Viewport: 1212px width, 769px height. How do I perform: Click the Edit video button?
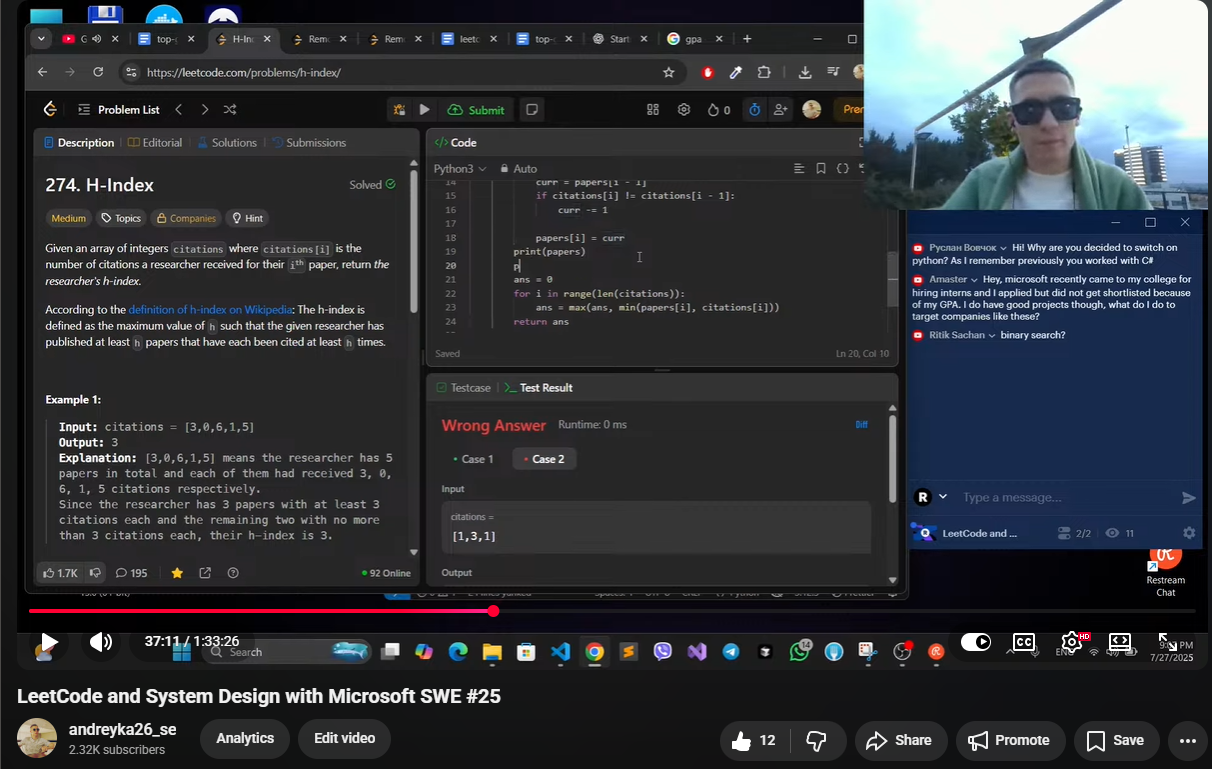[x=344, y=738]
